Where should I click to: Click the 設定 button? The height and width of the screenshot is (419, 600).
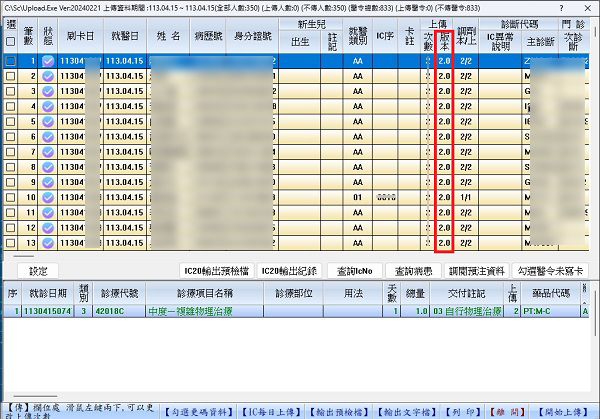38,271
